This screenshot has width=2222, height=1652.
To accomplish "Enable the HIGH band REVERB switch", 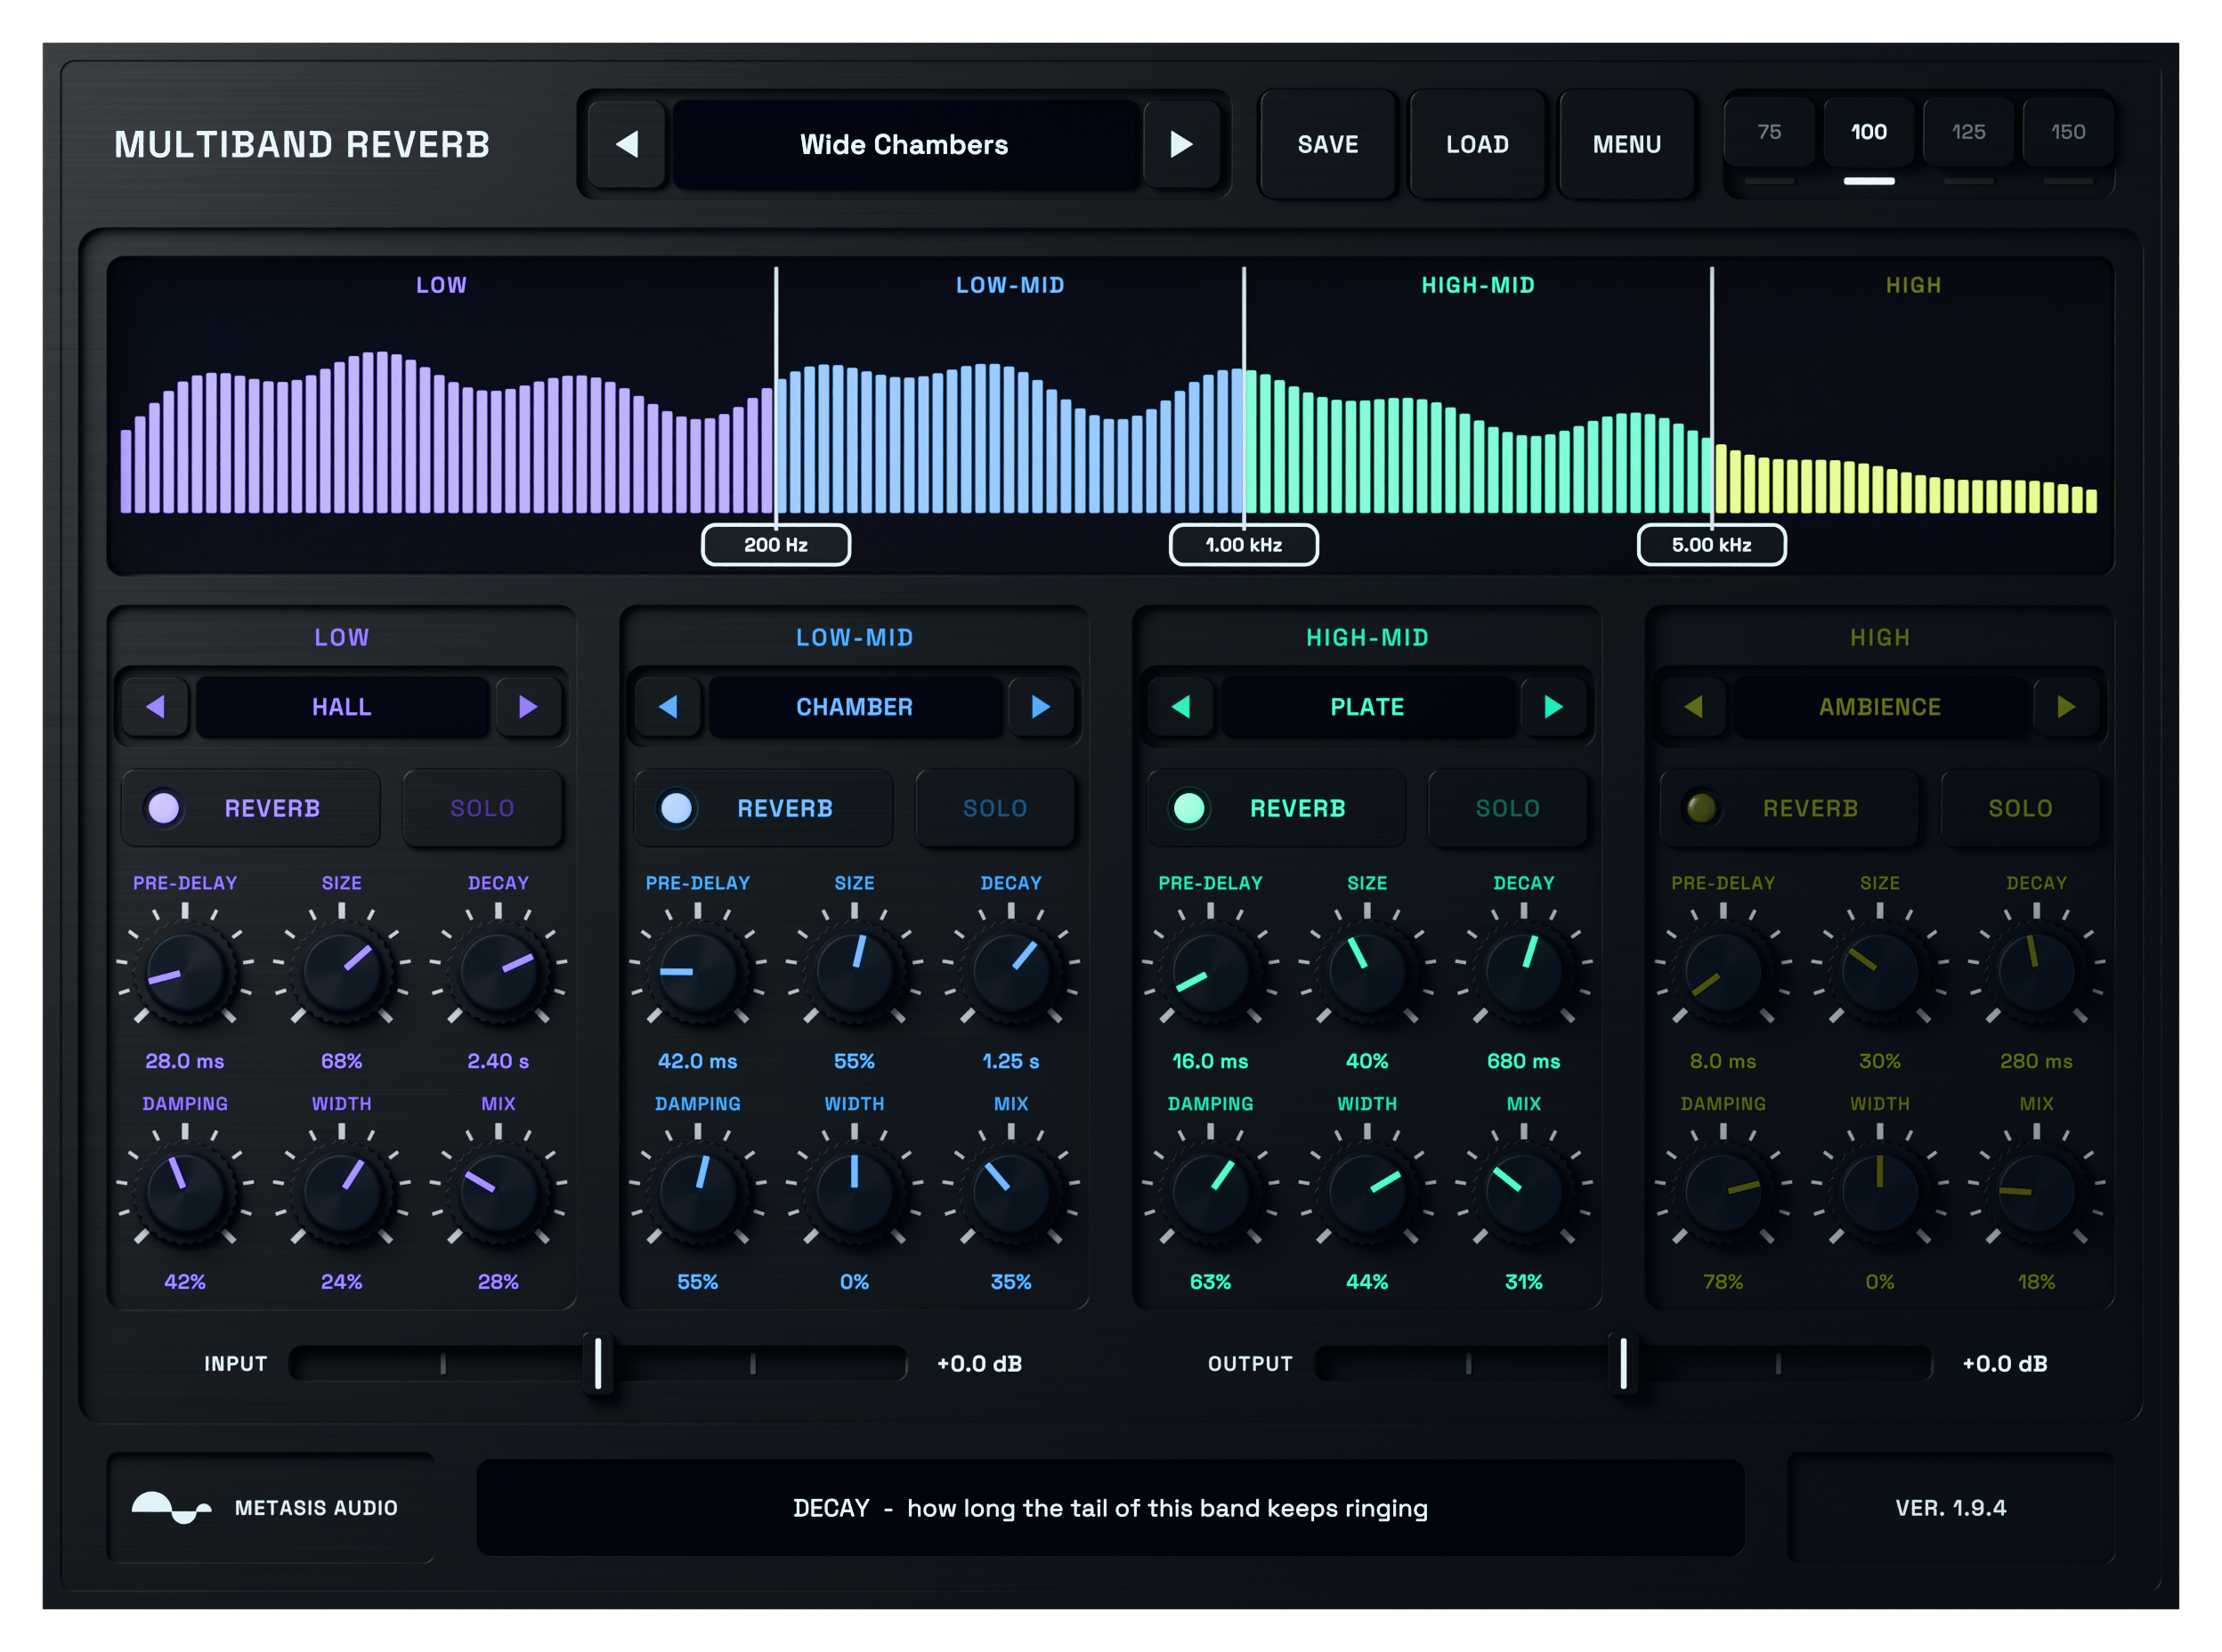I will (x=1790, y=808).
